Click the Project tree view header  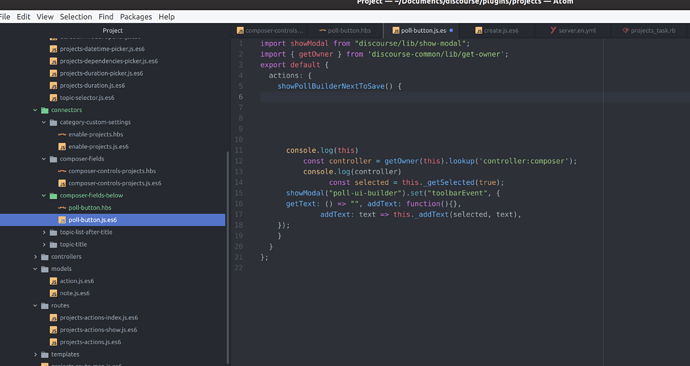pyautogui.click(x=113, y=30)
